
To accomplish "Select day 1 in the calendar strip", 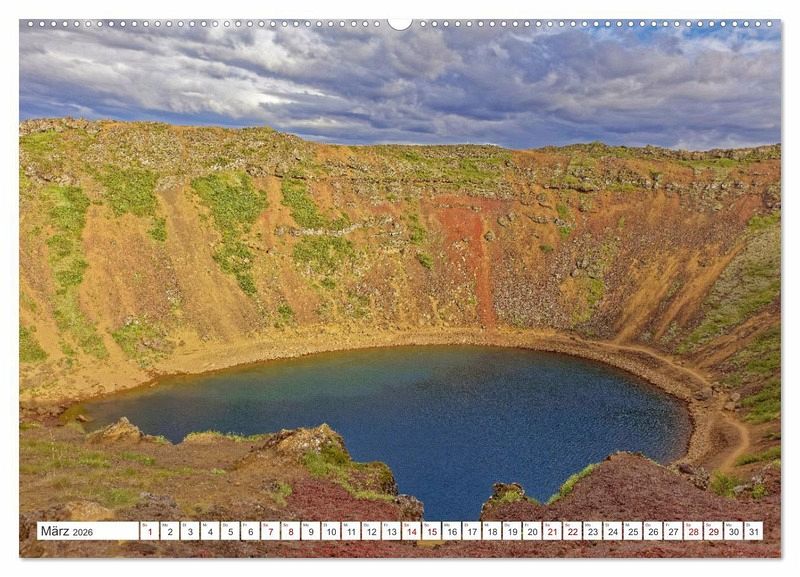I will point(150,531).
